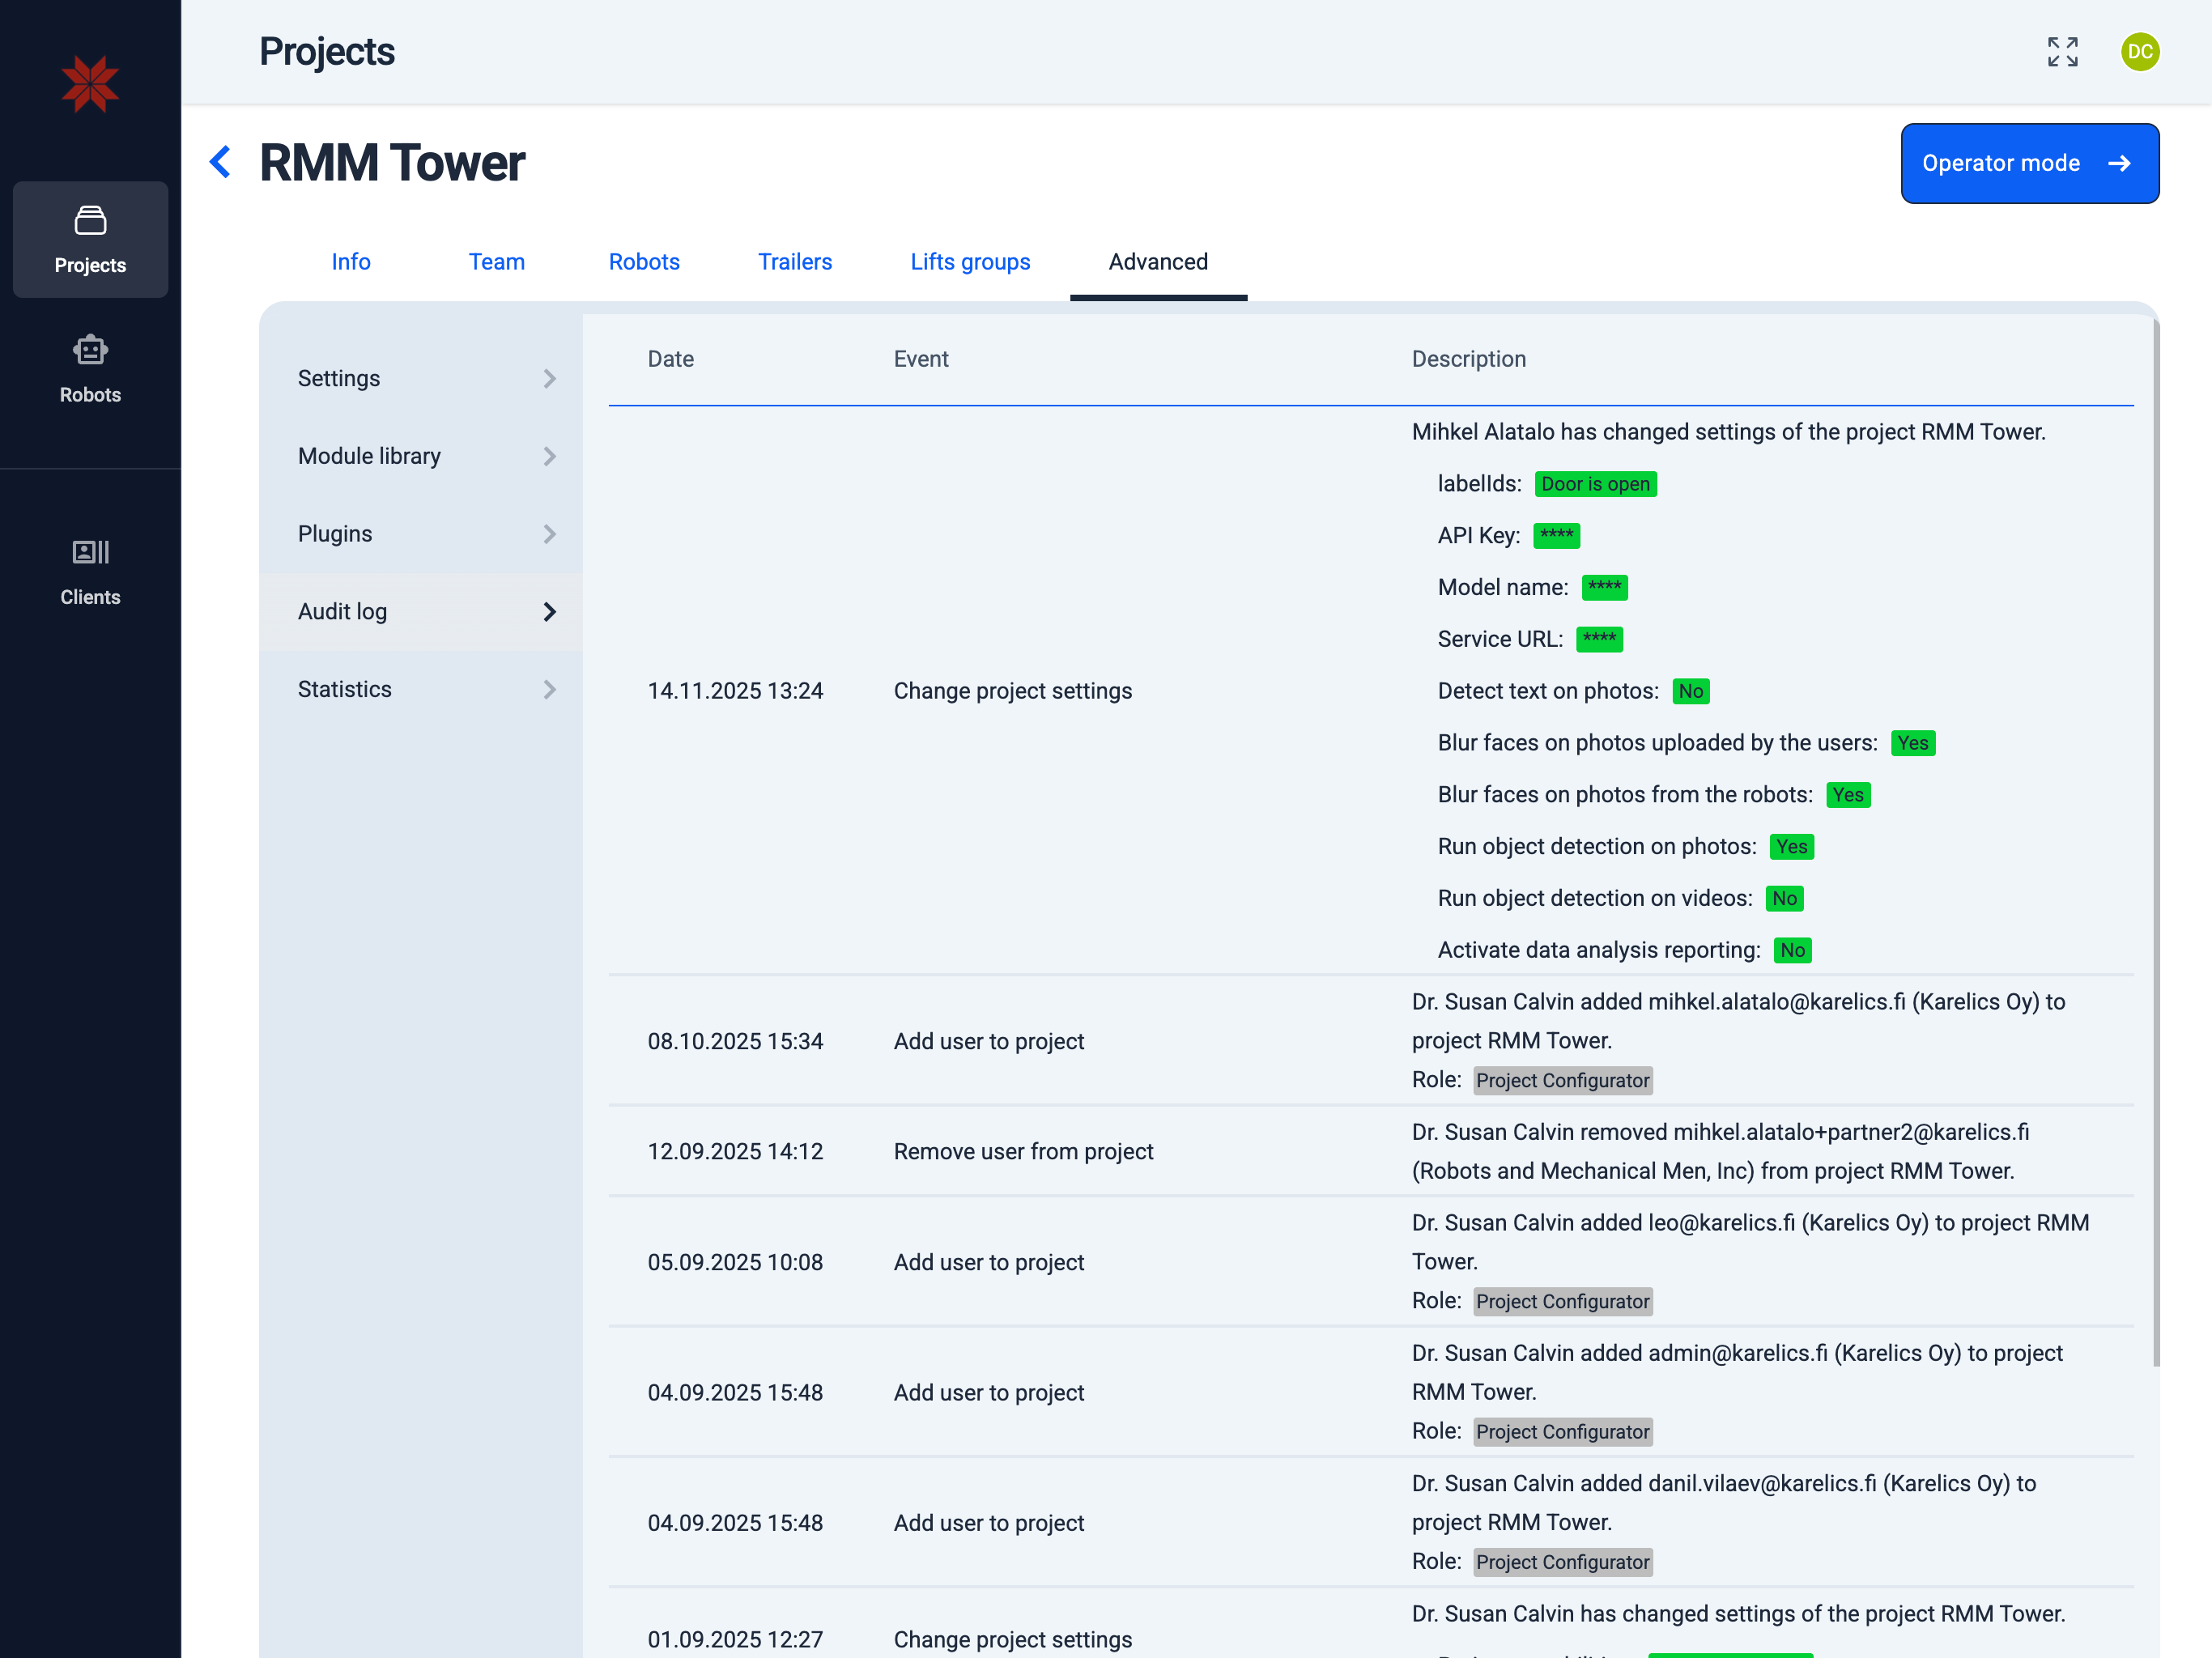The width and height of the screenshot is (2212, 1658).
Task: Switch to the Team tab
Action: (x=496, y=262)
